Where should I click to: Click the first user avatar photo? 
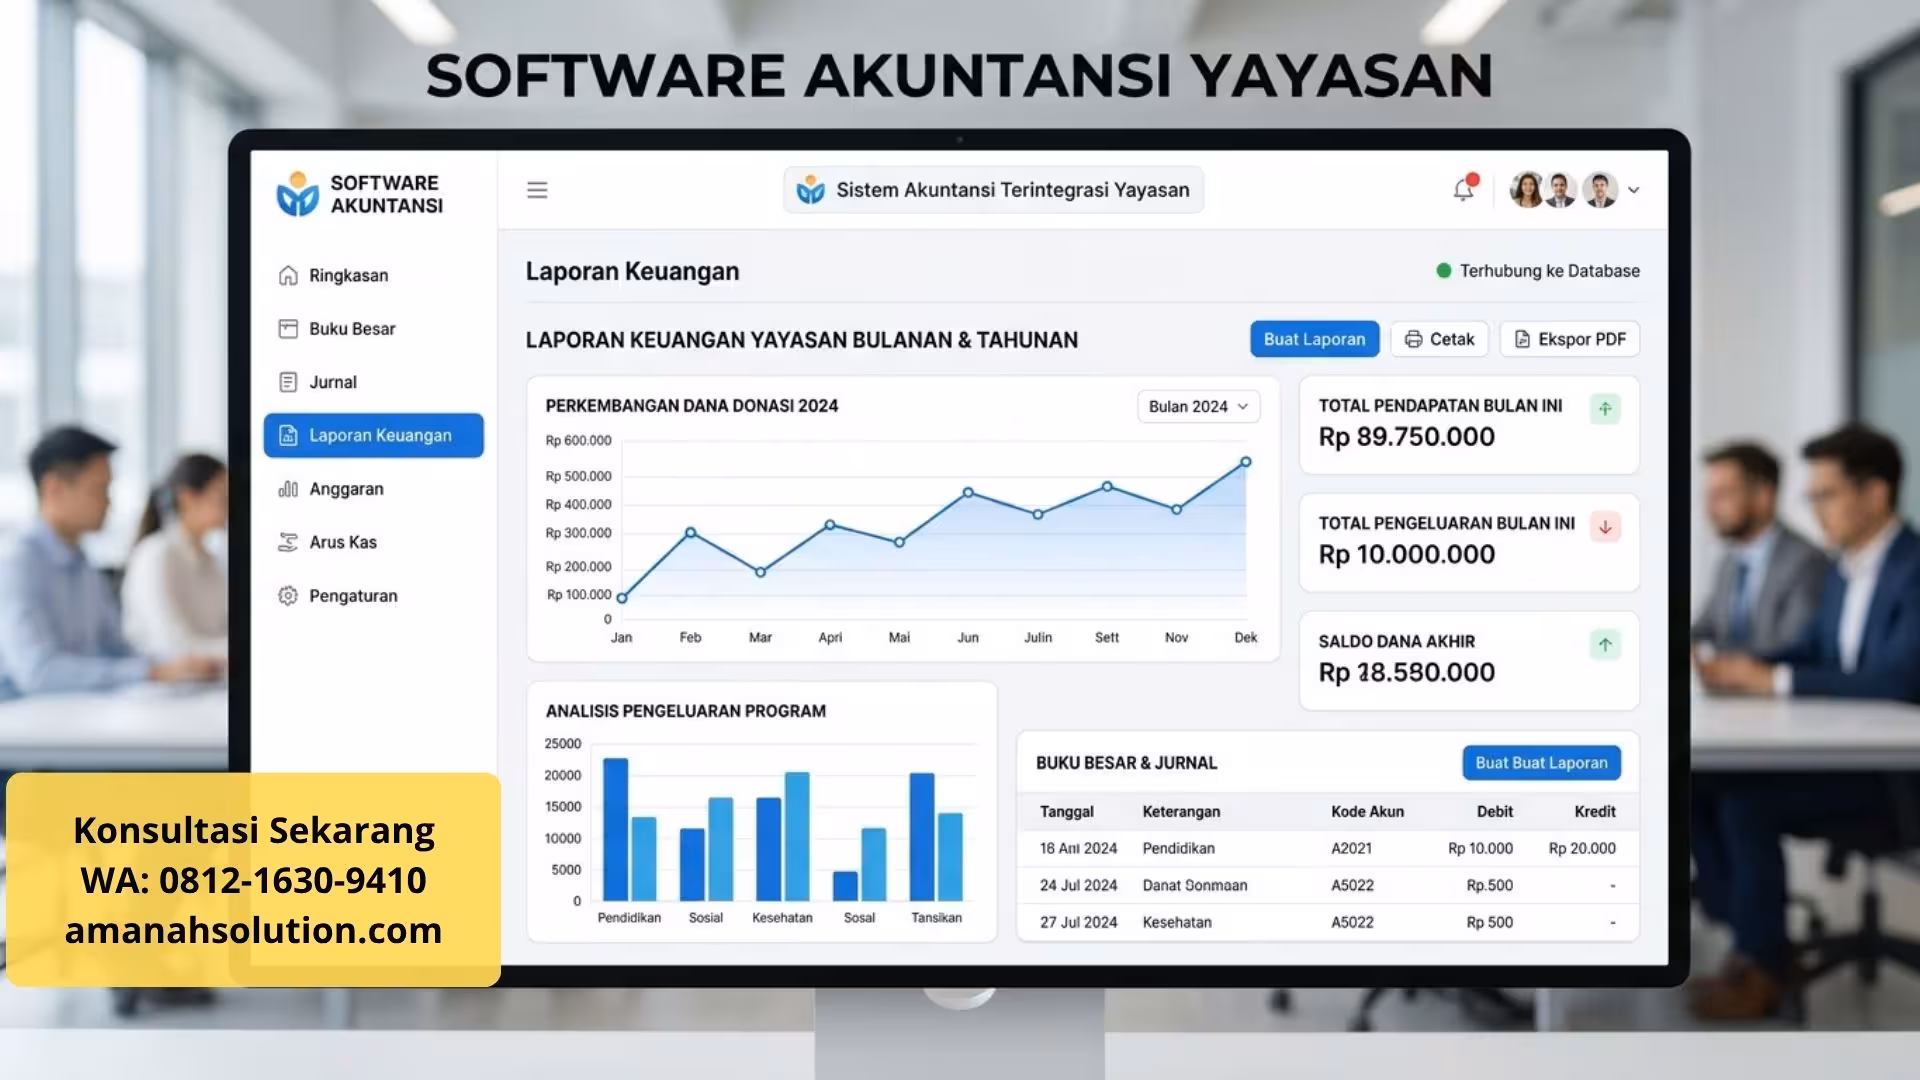[x=1527, y=189]
